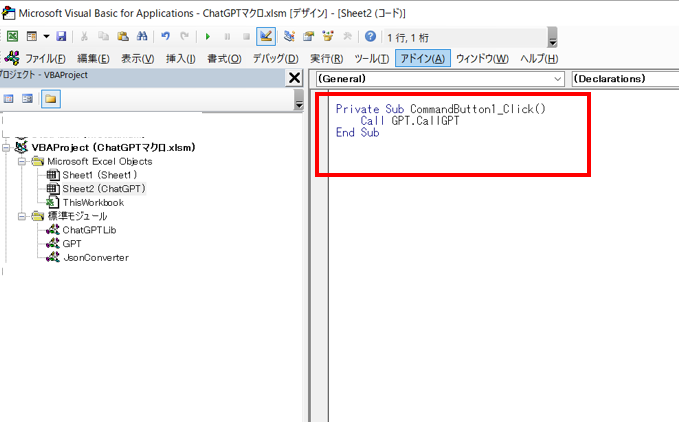
Task: Open the 実行(R) menu
Action: [x=327, y=58]
